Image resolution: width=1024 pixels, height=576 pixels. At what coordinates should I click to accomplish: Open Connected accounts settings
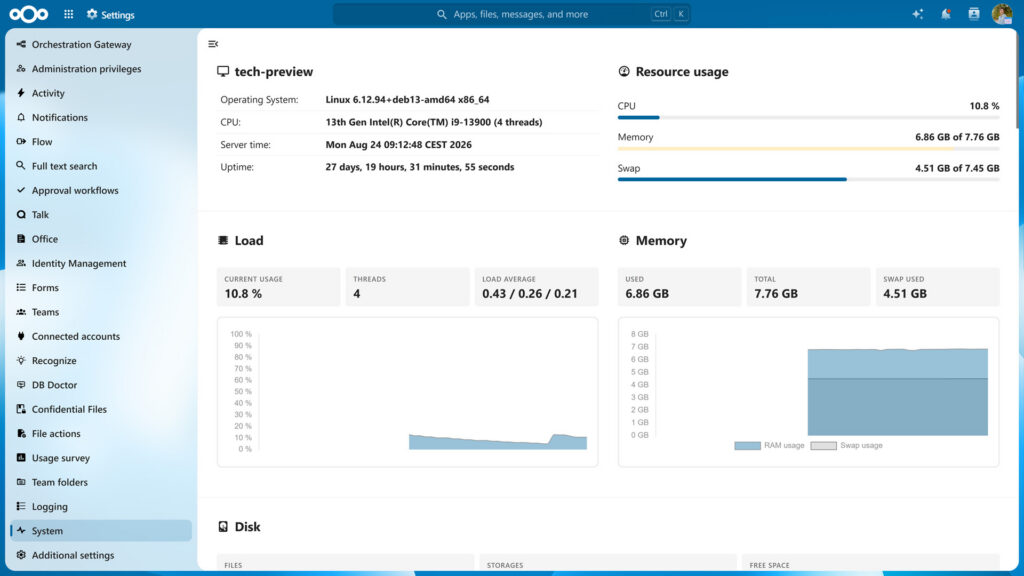(x=101, y=336)
